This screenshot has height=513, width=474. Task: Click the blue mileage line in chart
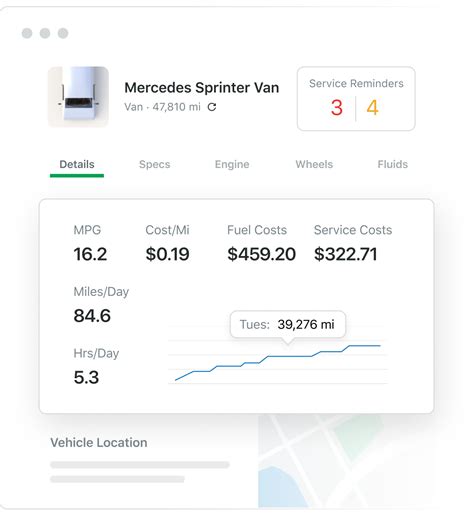click(x=278, y=357)
